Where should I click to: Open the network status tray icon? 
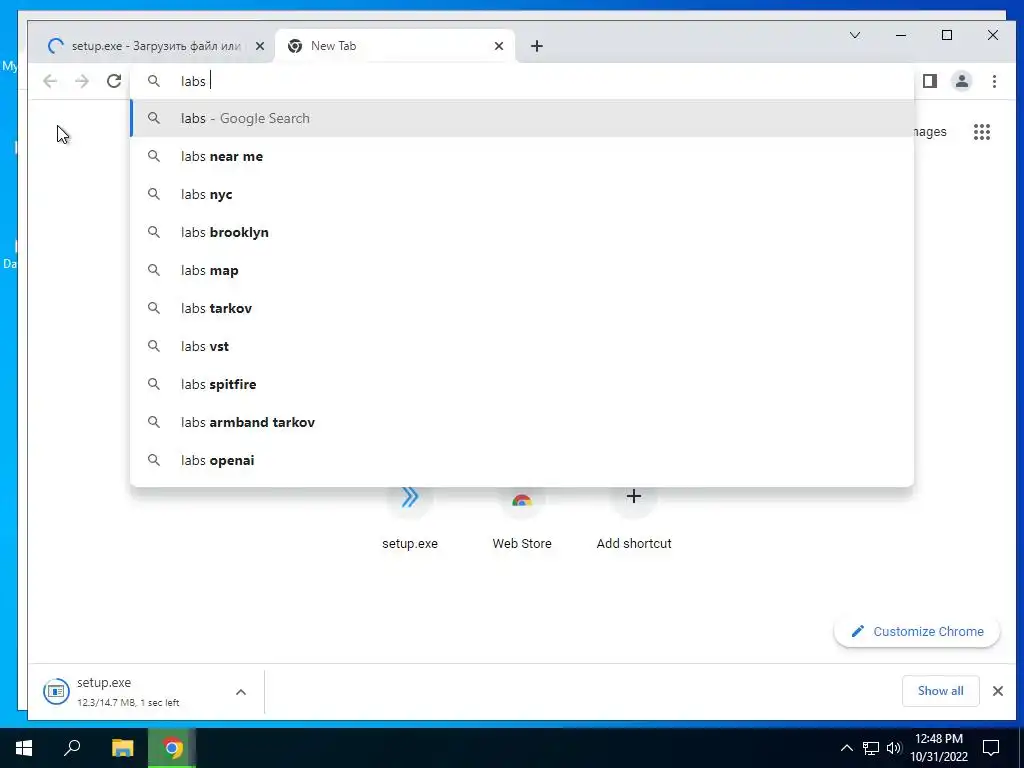tap(871, 748)
